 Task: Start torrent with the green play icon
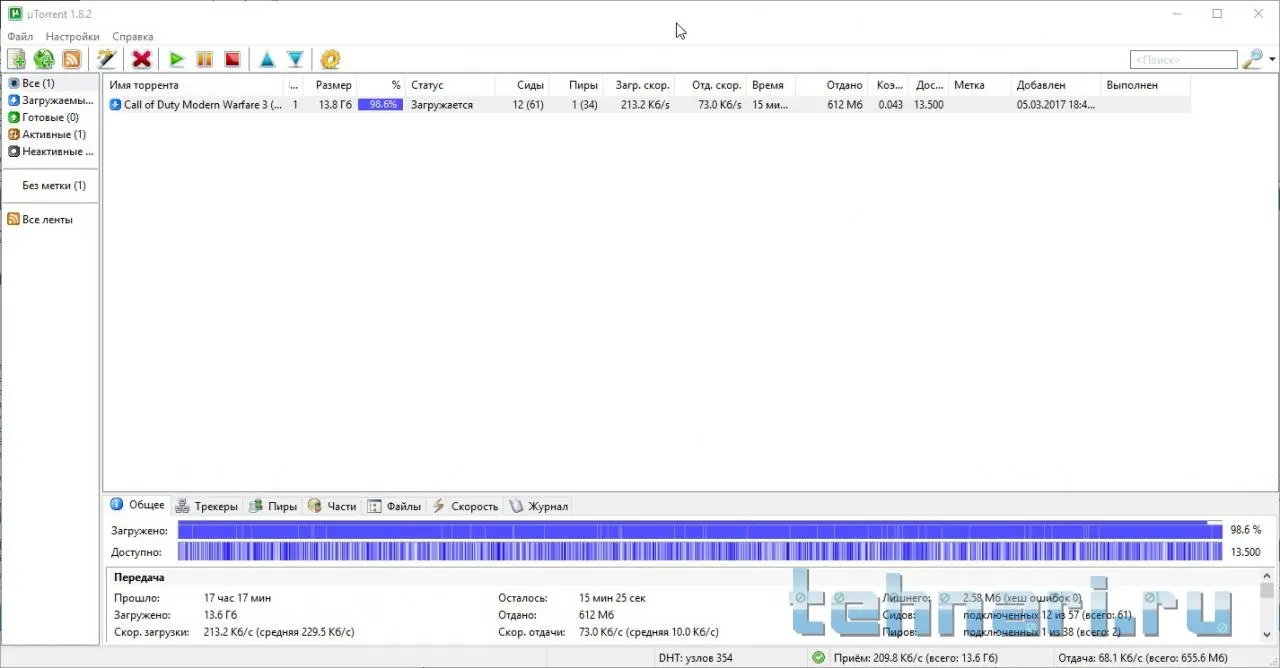pyautogui.click(x=177, y=59)
